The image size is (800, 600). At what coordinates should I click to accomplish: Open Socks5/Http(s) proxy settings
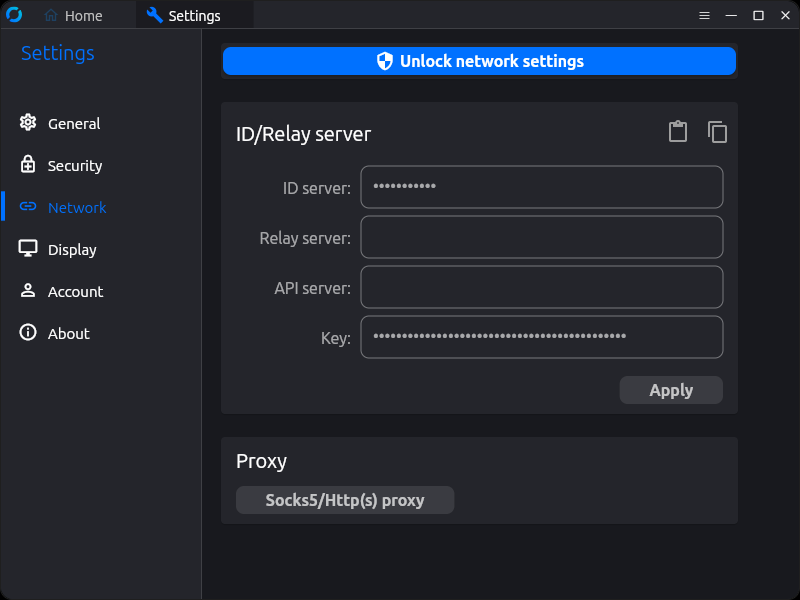pyautogui.click(x=345, y=500)
